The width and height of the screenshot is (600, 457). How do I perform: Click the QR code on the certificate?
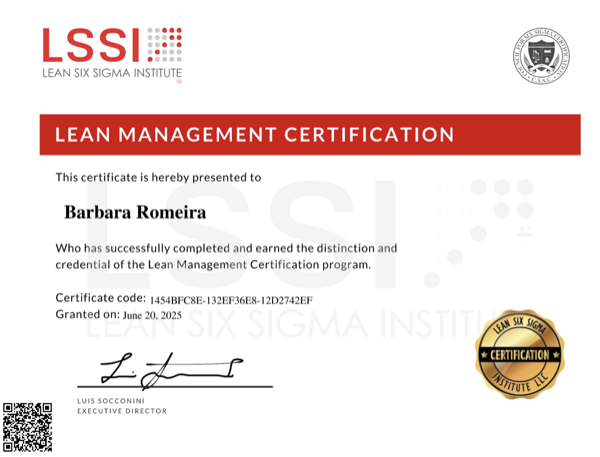(x=28, y=427)
